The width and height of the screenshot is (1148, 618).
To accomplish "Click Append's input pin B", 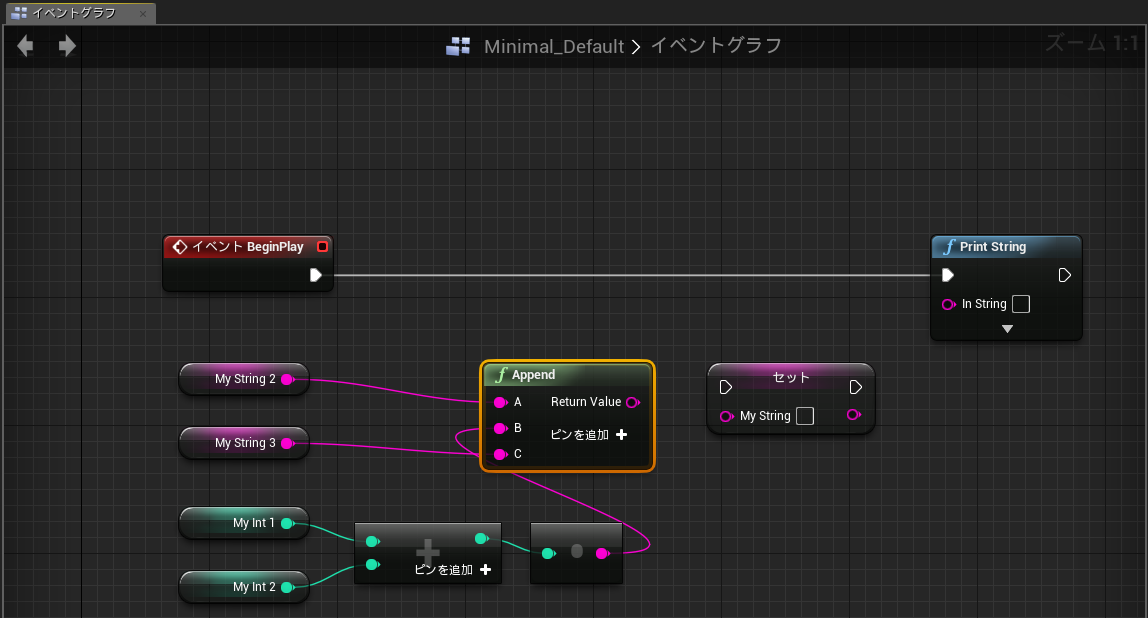I will click(501, 428).
